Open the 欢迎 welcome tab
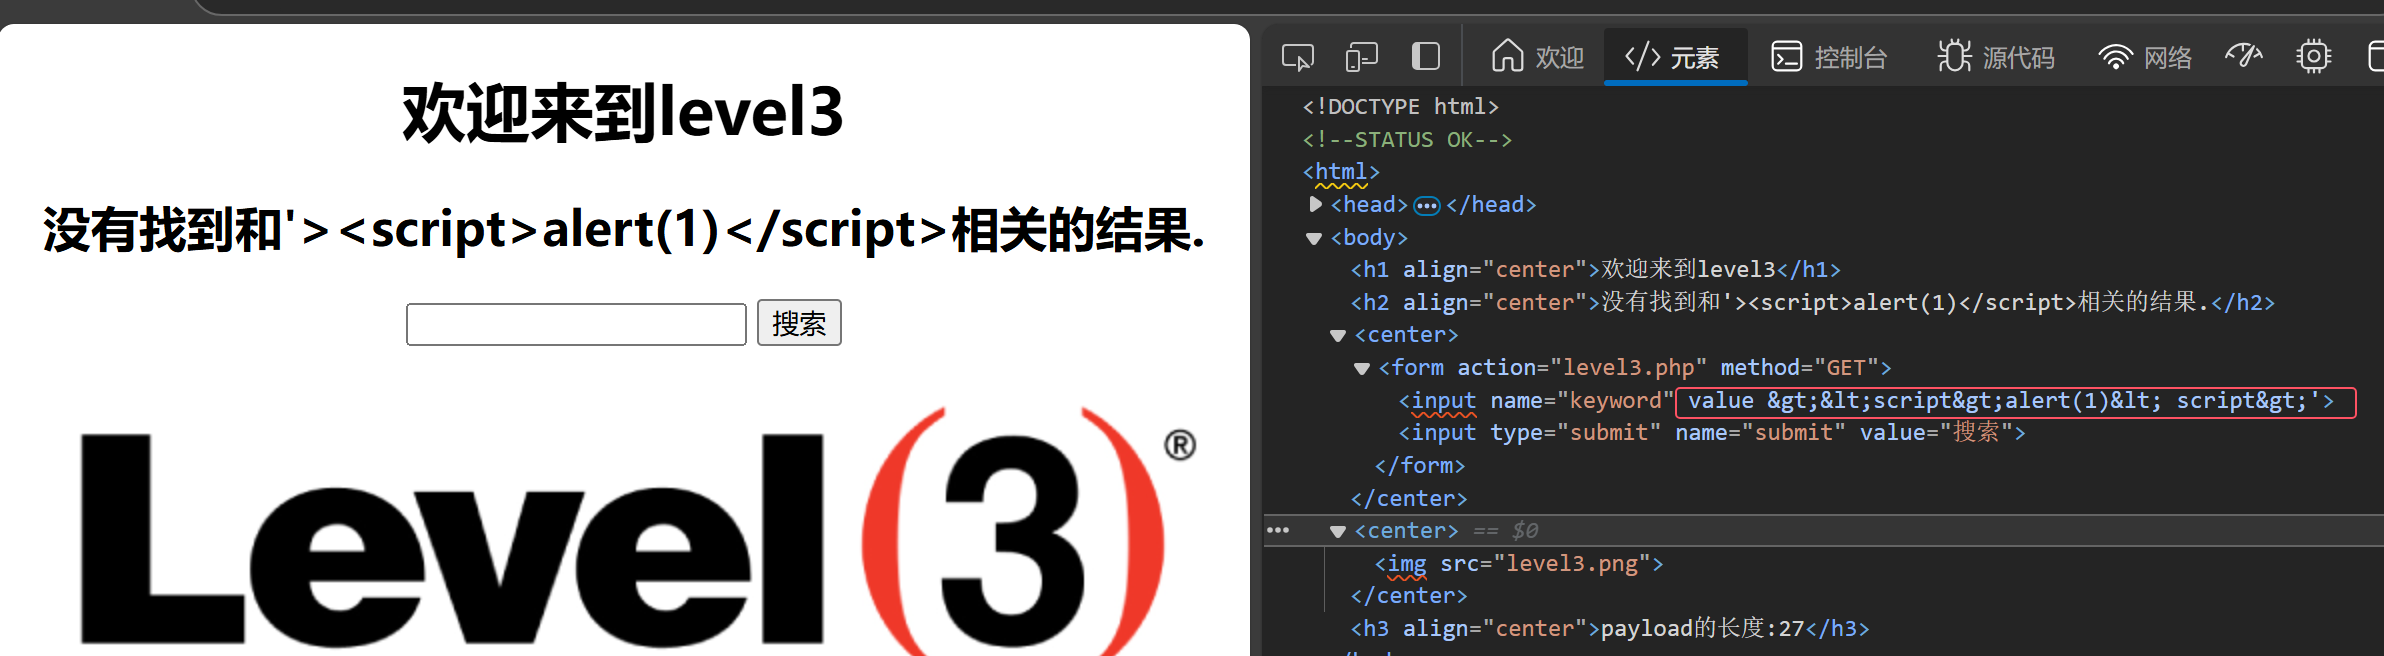2384x656 pixels. [x=1538, y=57]
